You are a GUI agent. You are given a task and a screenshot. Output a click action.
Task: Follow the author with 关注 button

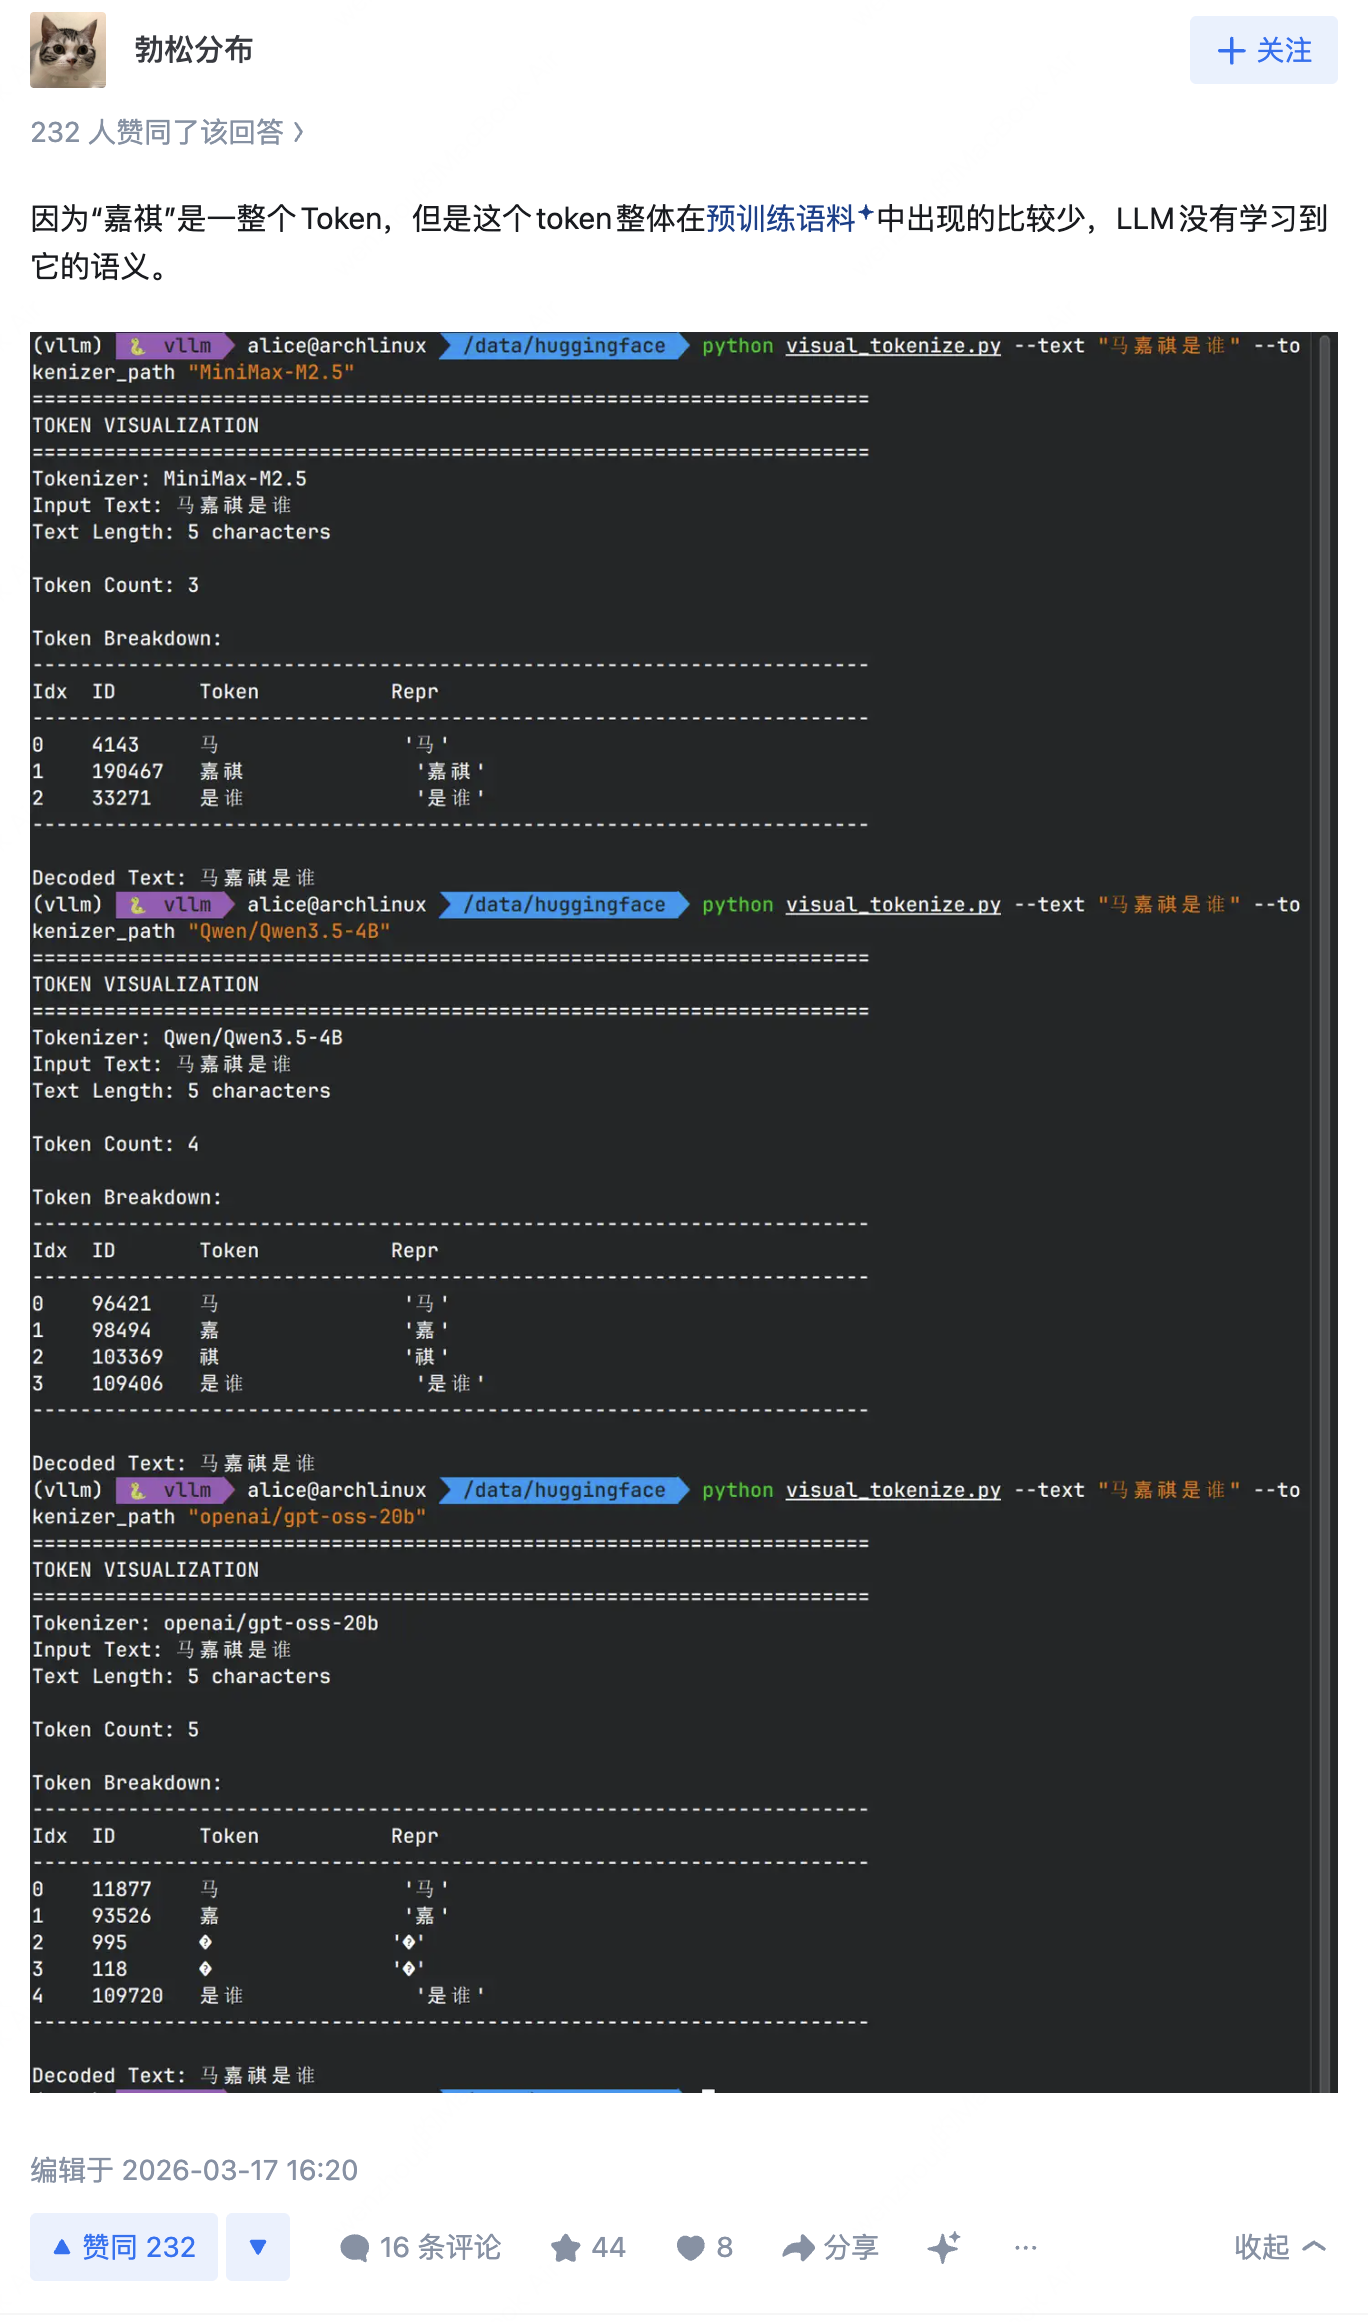1263,50
